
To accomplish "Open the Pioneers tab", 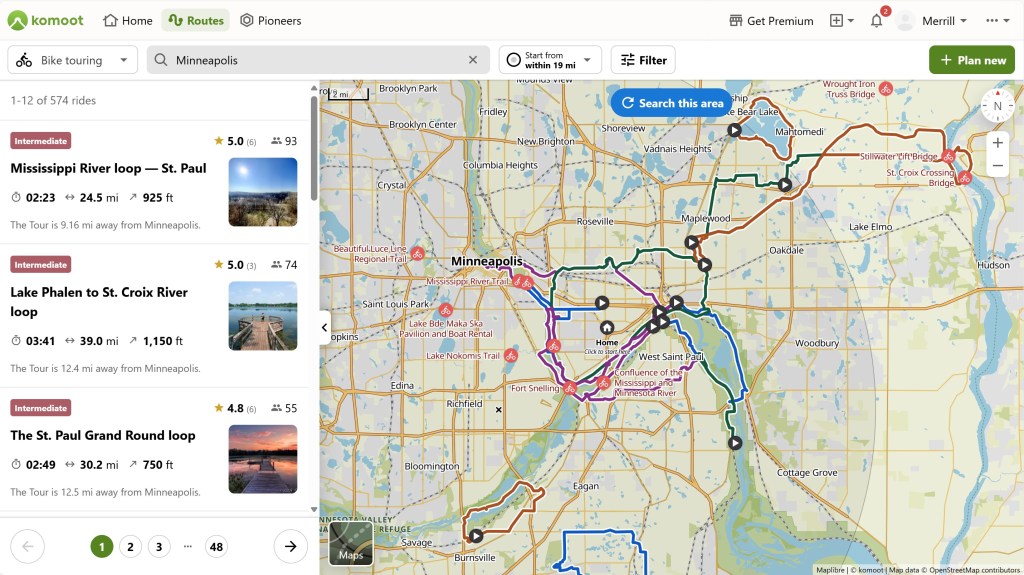I will click(x=270, y=21).
